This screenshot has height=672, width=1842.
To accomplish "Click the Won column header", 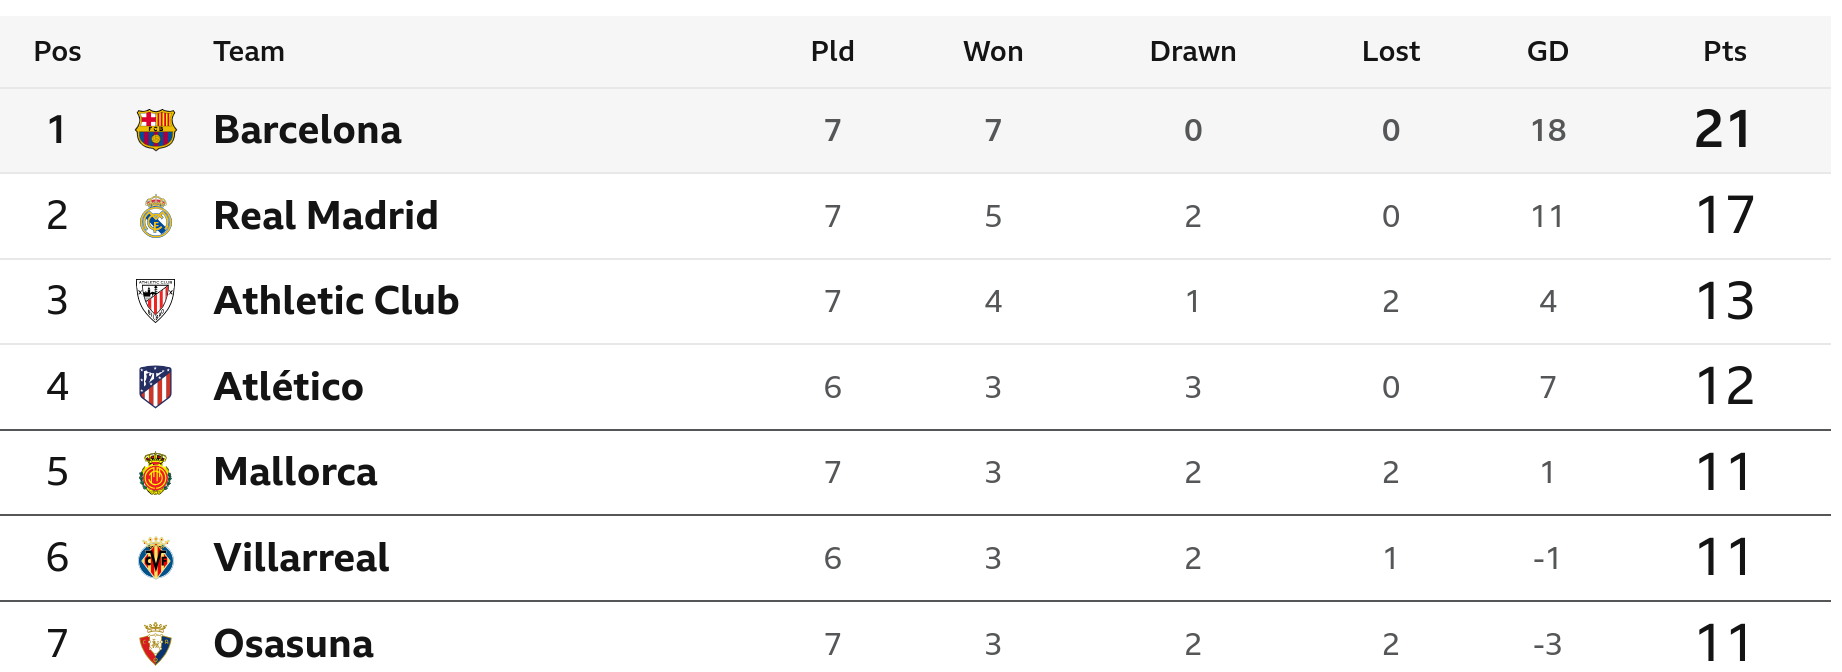I will click(992, 52).
